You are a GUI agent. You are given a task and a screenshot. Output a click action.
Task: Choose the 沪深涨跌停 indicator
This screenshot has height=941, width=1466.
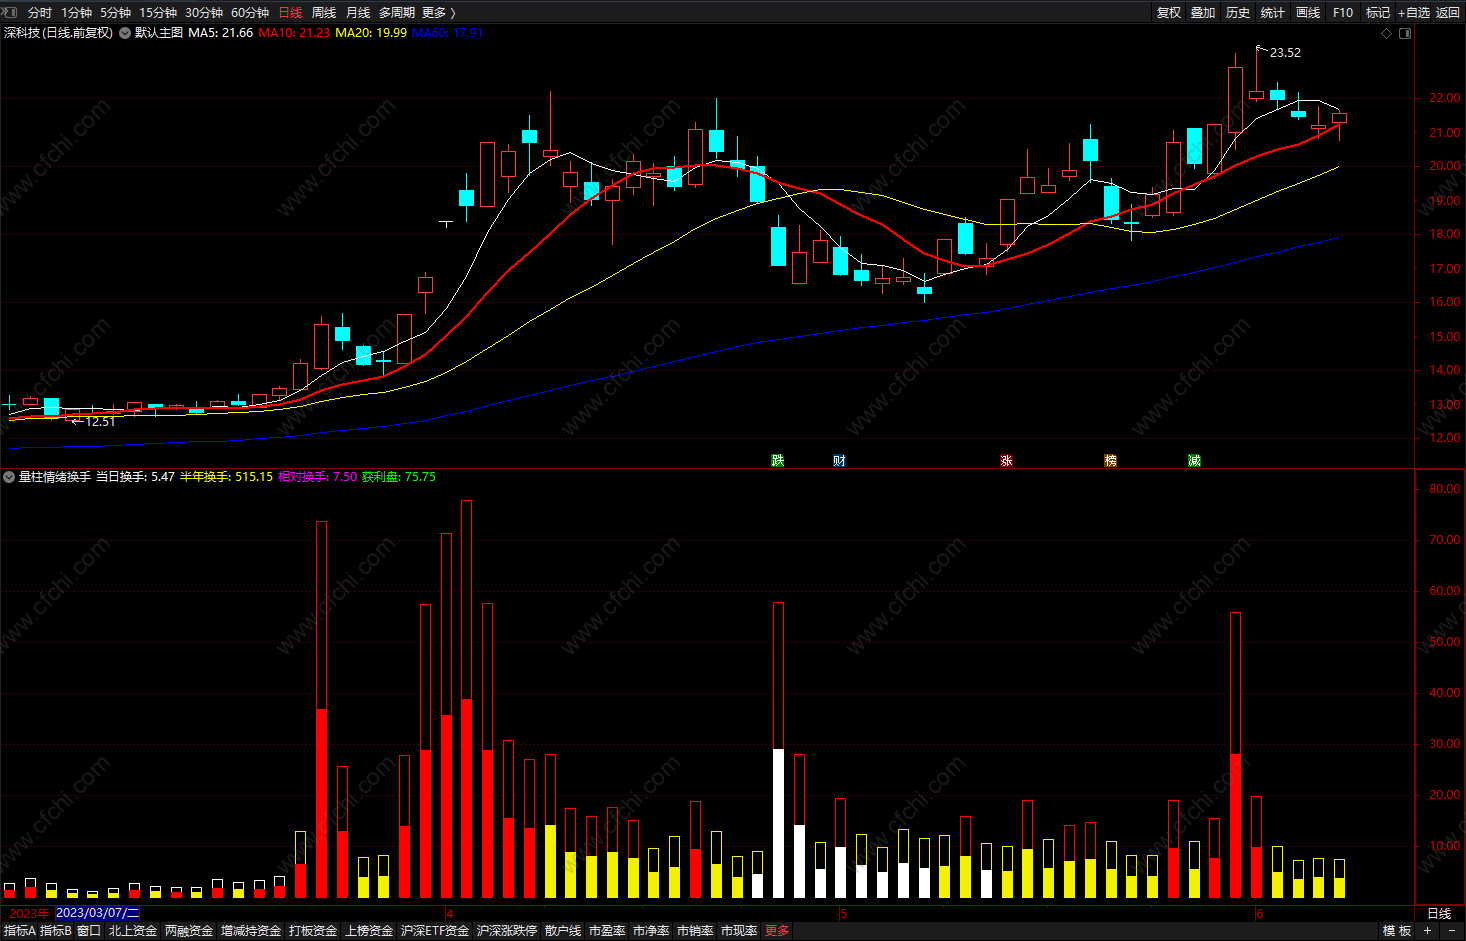(507, 931)
